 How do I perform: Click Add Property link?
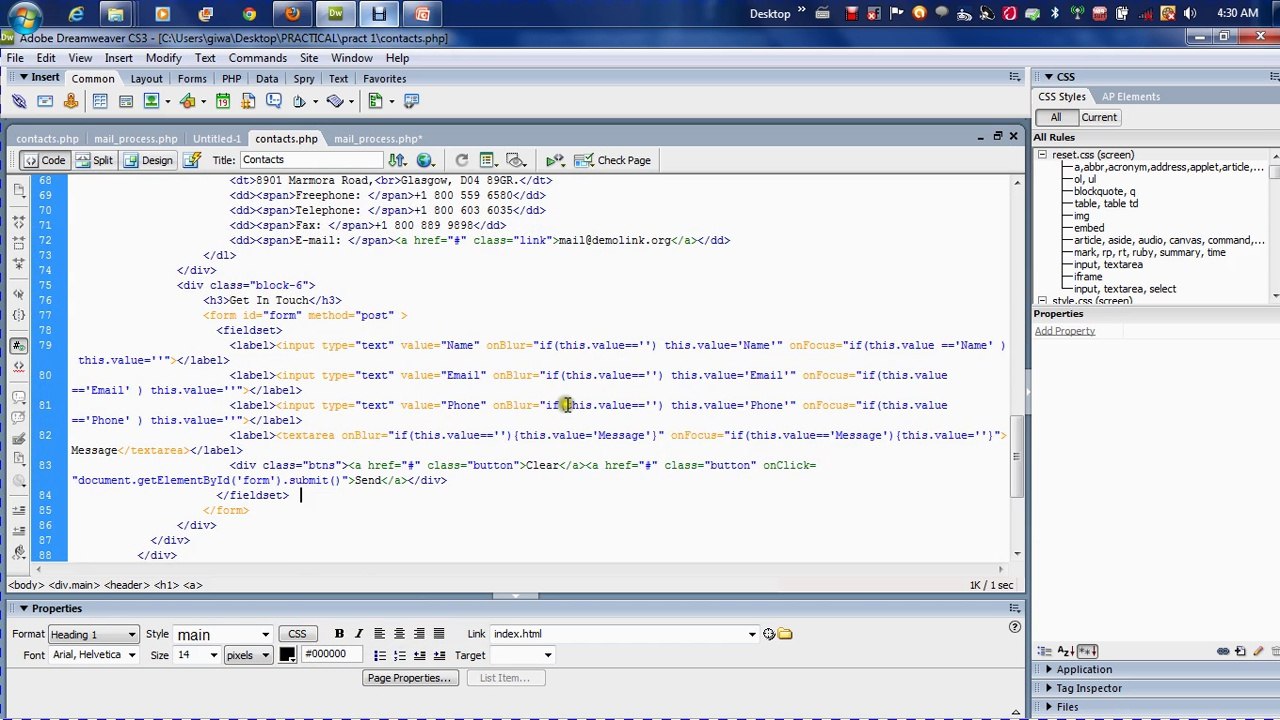click(x=1064, y=331)
